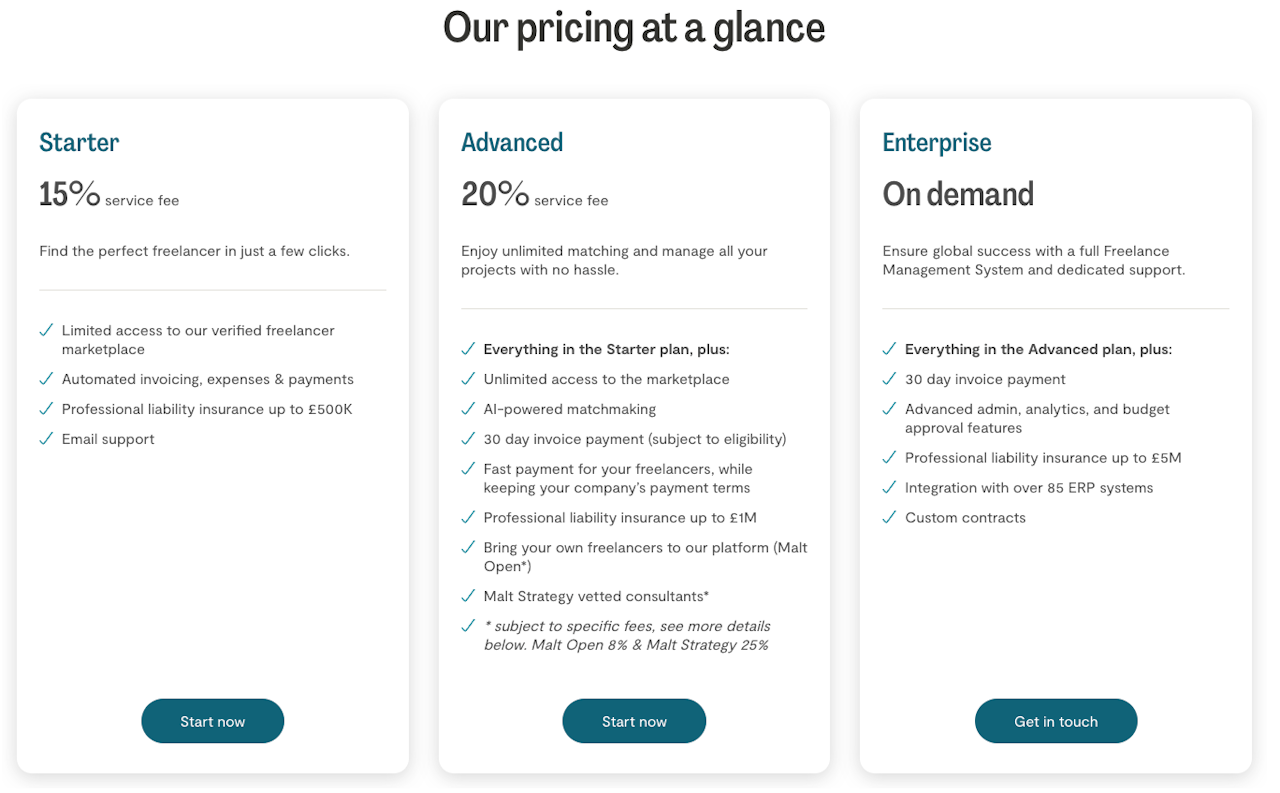Click checkmark beside Malt Strategy vetted consultants

(x=468, y=596)
